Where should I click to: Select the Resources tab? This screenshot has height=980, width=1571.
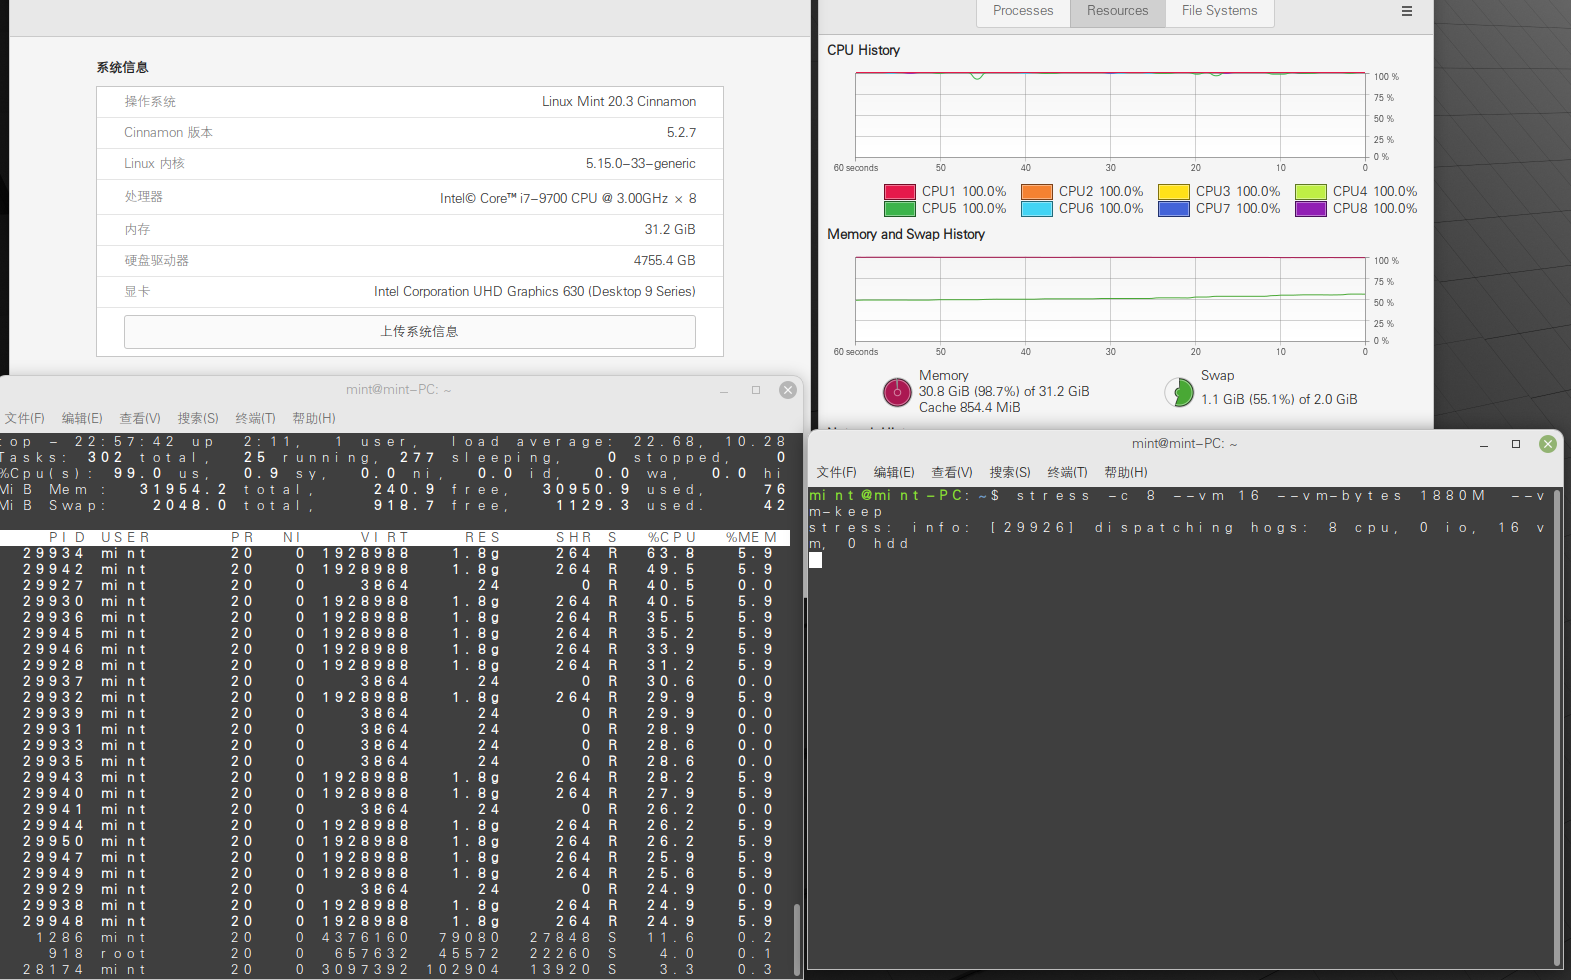coord(1117,11)
